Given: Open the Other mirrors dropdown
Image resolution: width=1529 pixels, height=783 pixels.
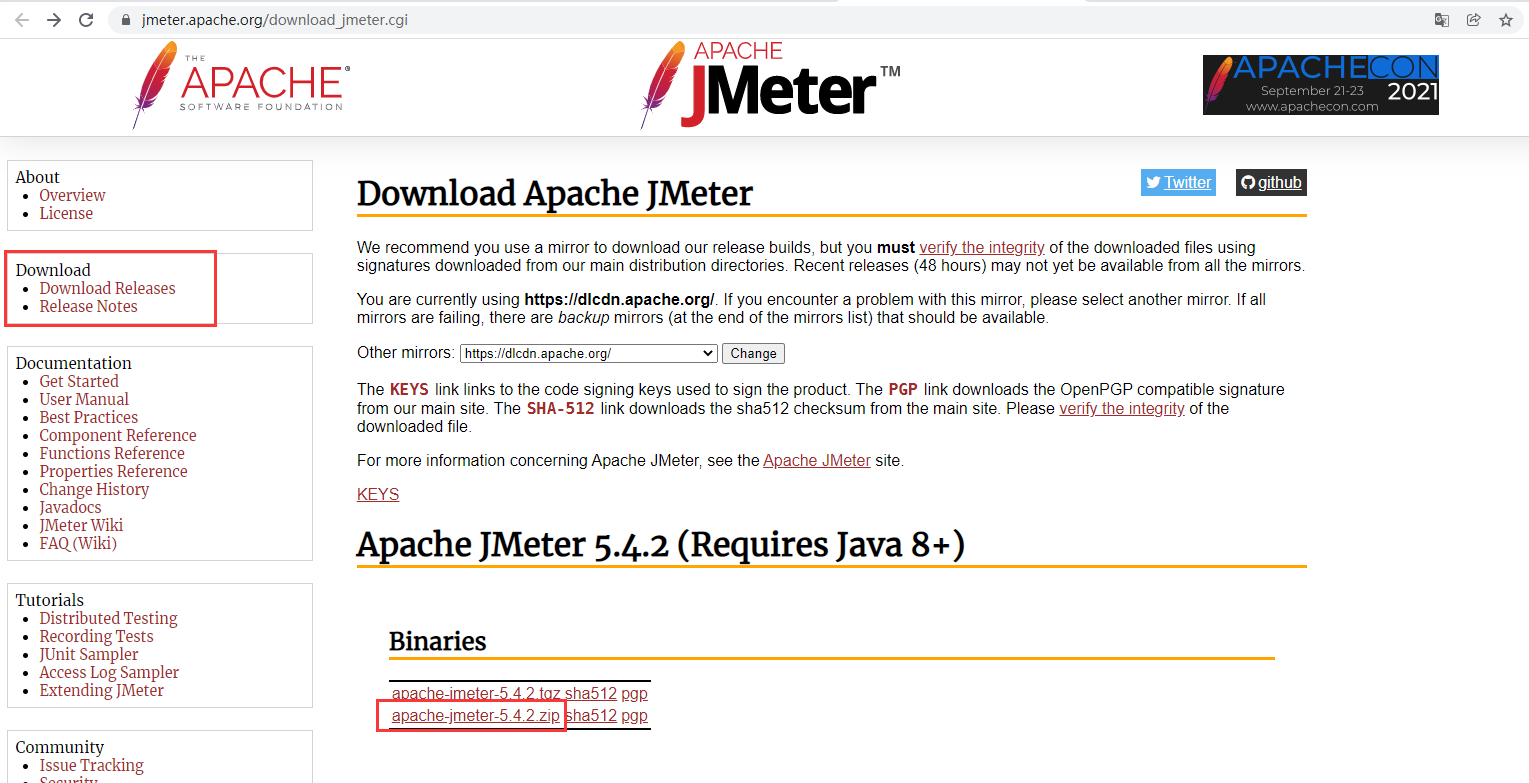Looking at the screenshot, I should tap(589, 353).
